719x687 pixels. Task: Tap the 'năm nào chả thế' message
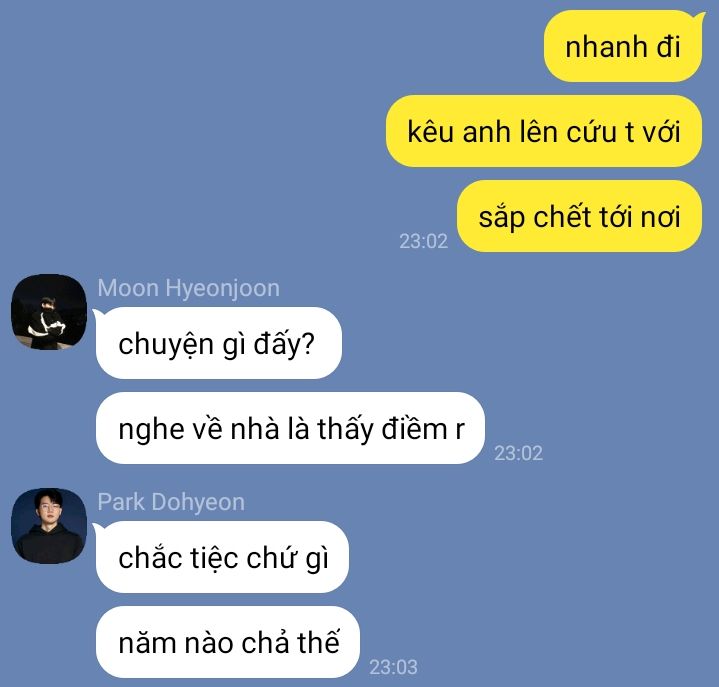(x=228, y=642)
